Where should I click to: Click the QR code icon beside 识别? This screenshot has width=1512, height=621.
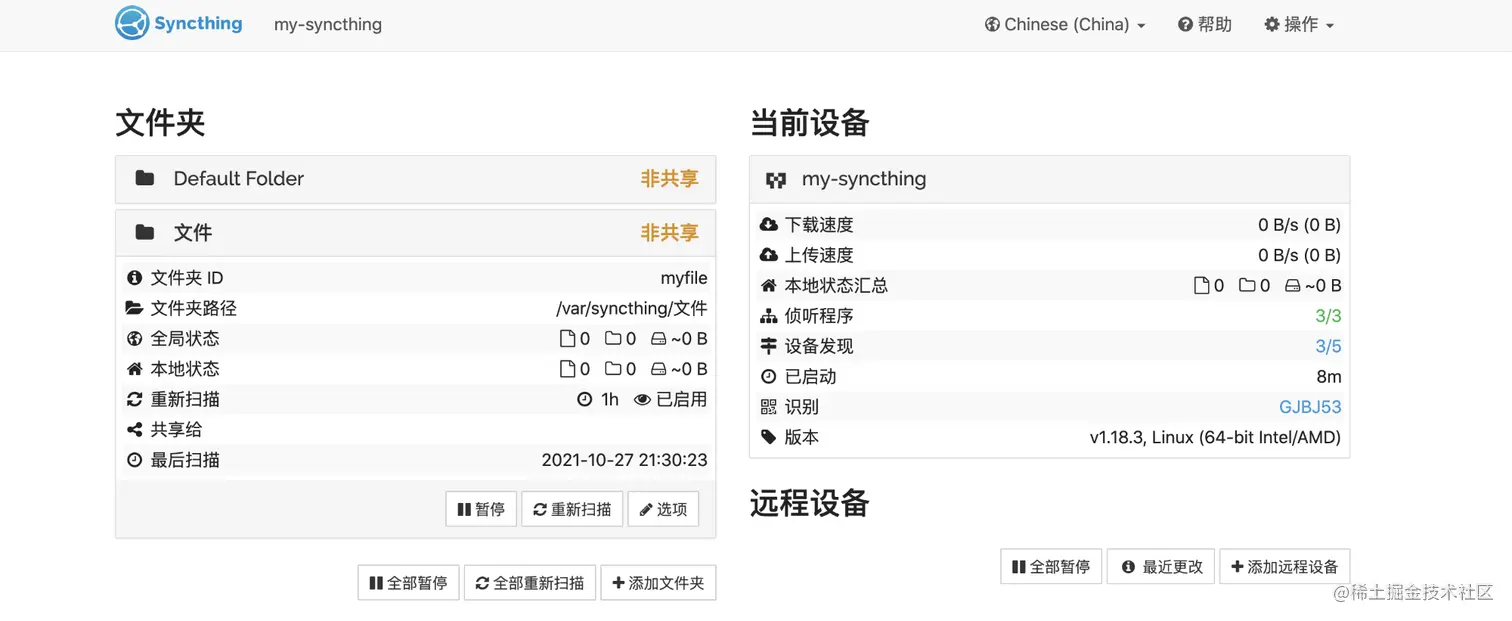pyautogui.click(x=769, y=407)
